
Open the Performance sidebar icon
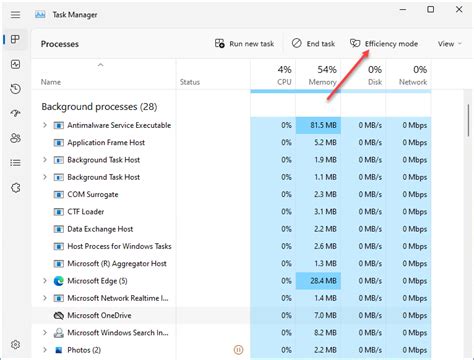[x=15, y=64]
